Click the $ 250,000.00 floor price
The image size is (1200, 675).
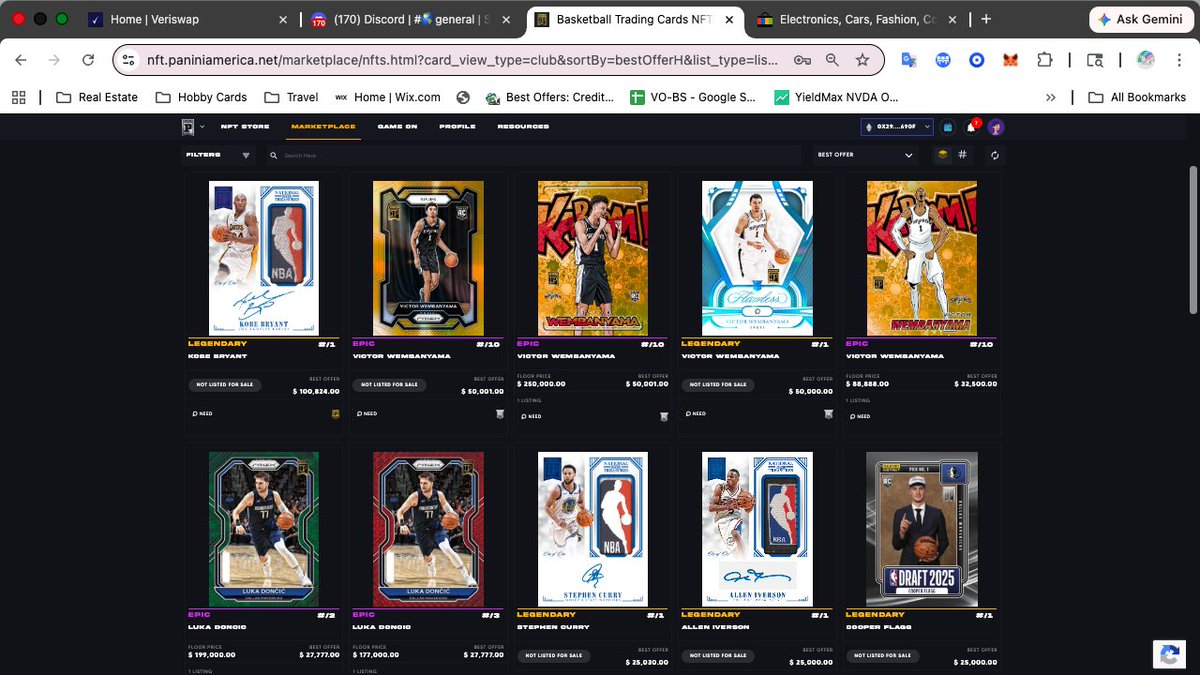[x=541, y=384]
